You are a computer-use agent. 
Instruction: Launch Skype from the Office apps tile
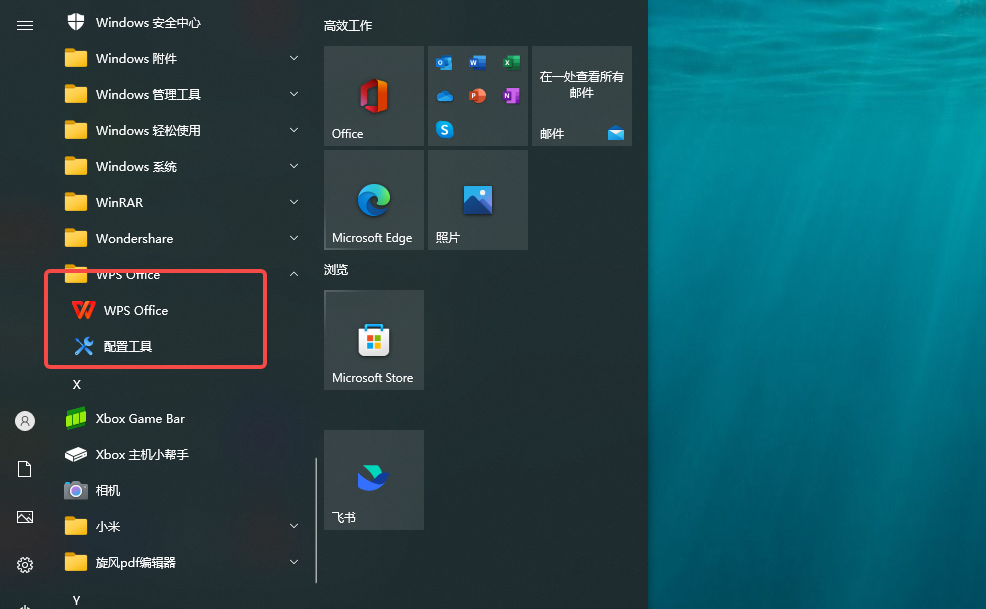tap(444, 130)
